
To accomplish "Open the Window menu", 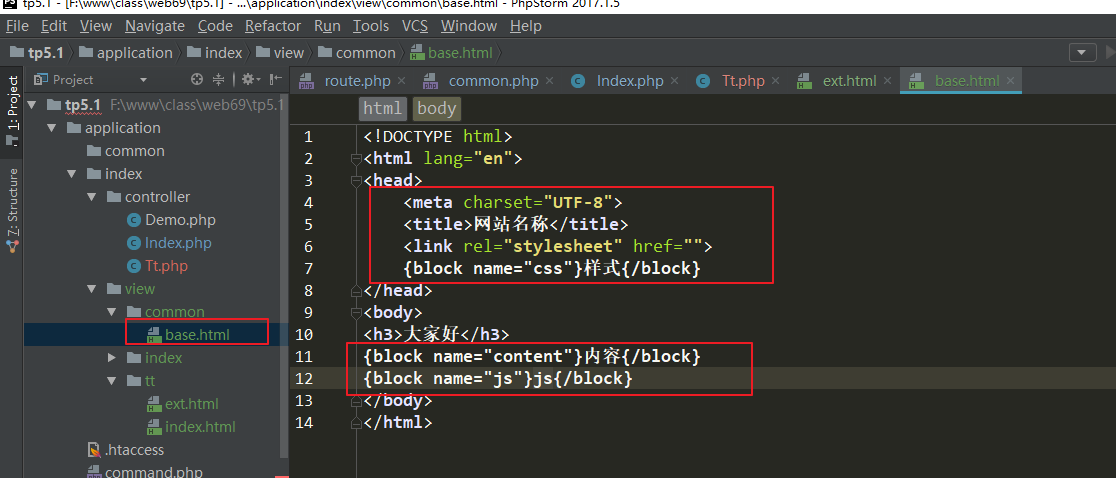I will coord(468,26).
